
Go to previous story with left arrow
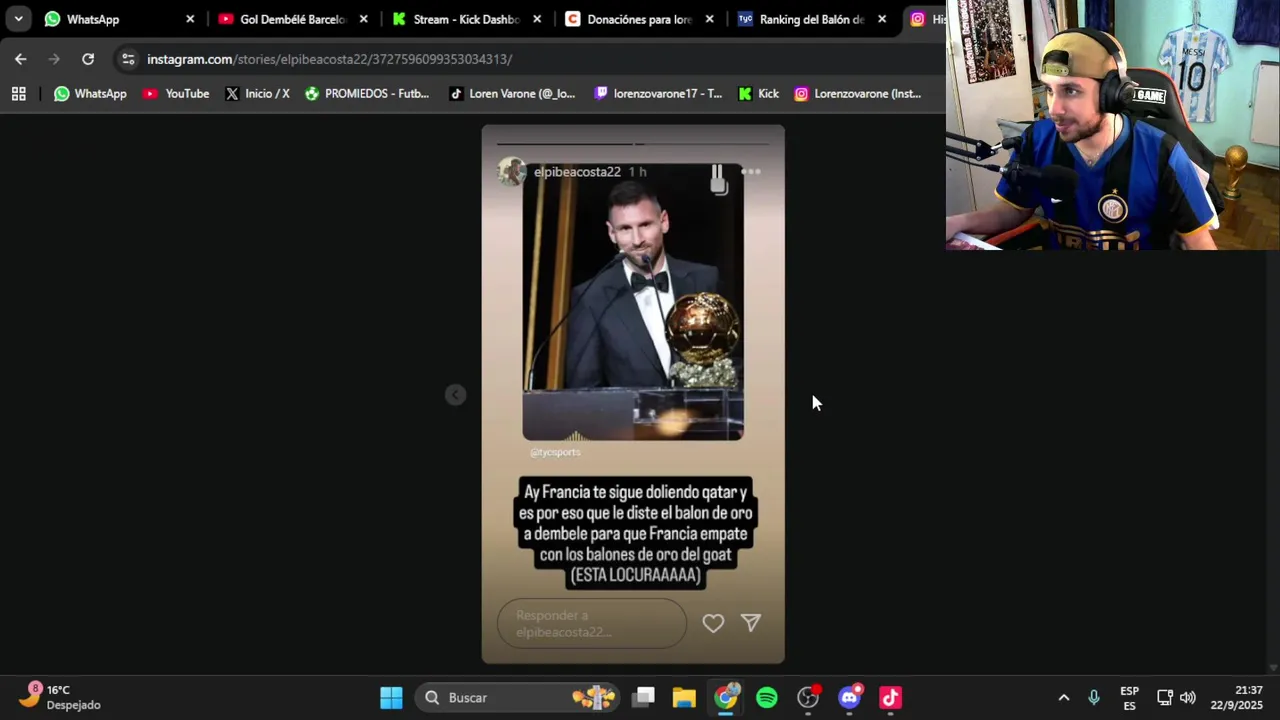[455, 395]
